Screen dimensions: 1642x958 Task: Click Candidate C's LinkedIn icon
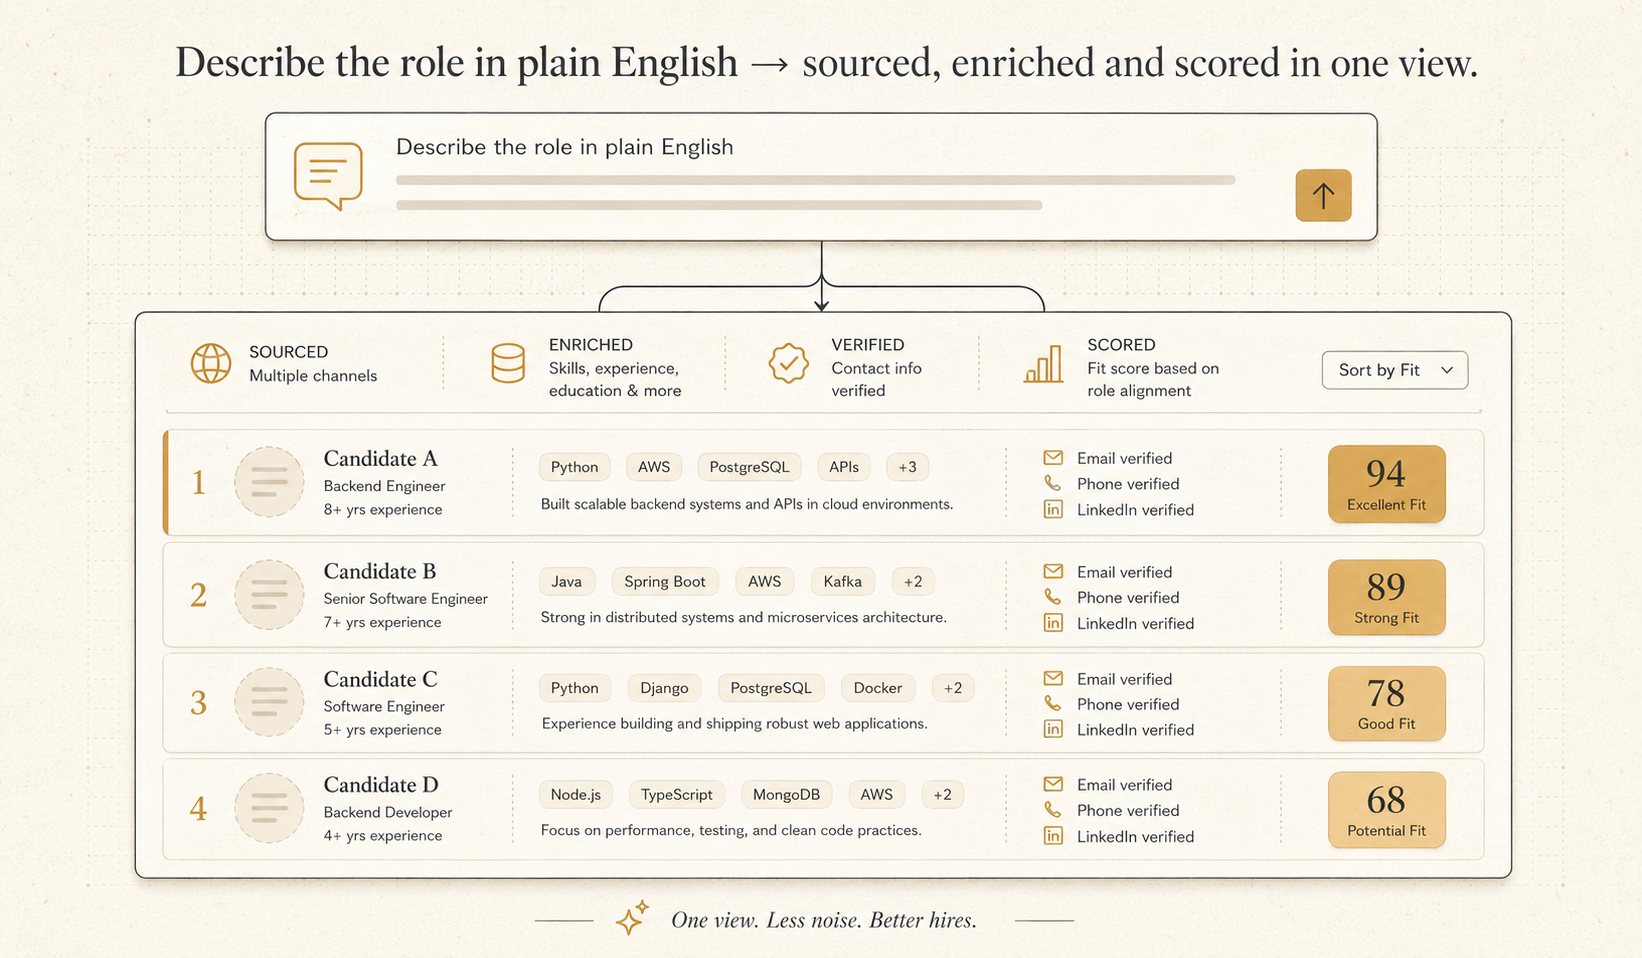point(1053,729)
